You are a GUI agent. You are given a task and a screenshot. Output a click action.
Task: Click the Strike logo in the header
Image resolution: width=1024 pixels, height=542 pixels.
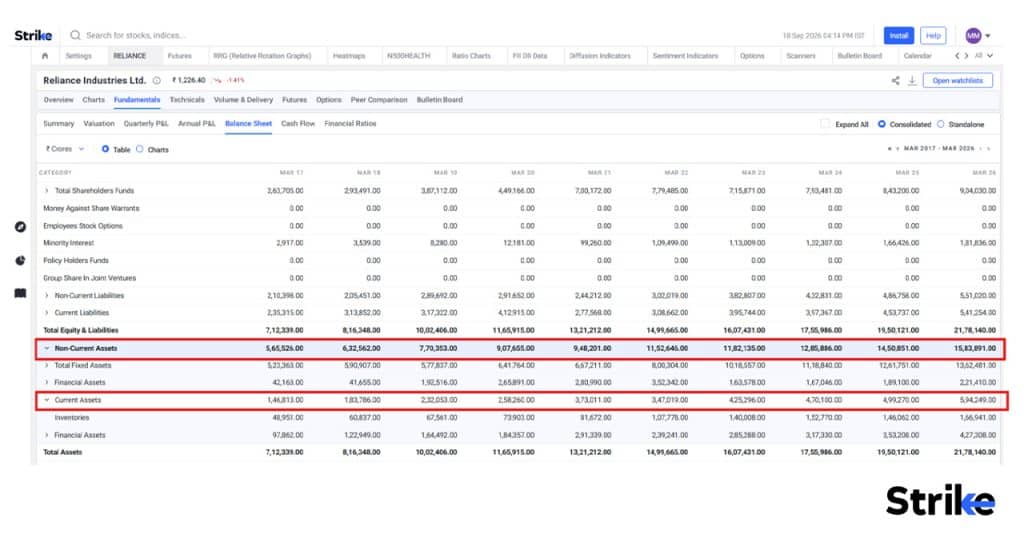click(x=33, y=35)
